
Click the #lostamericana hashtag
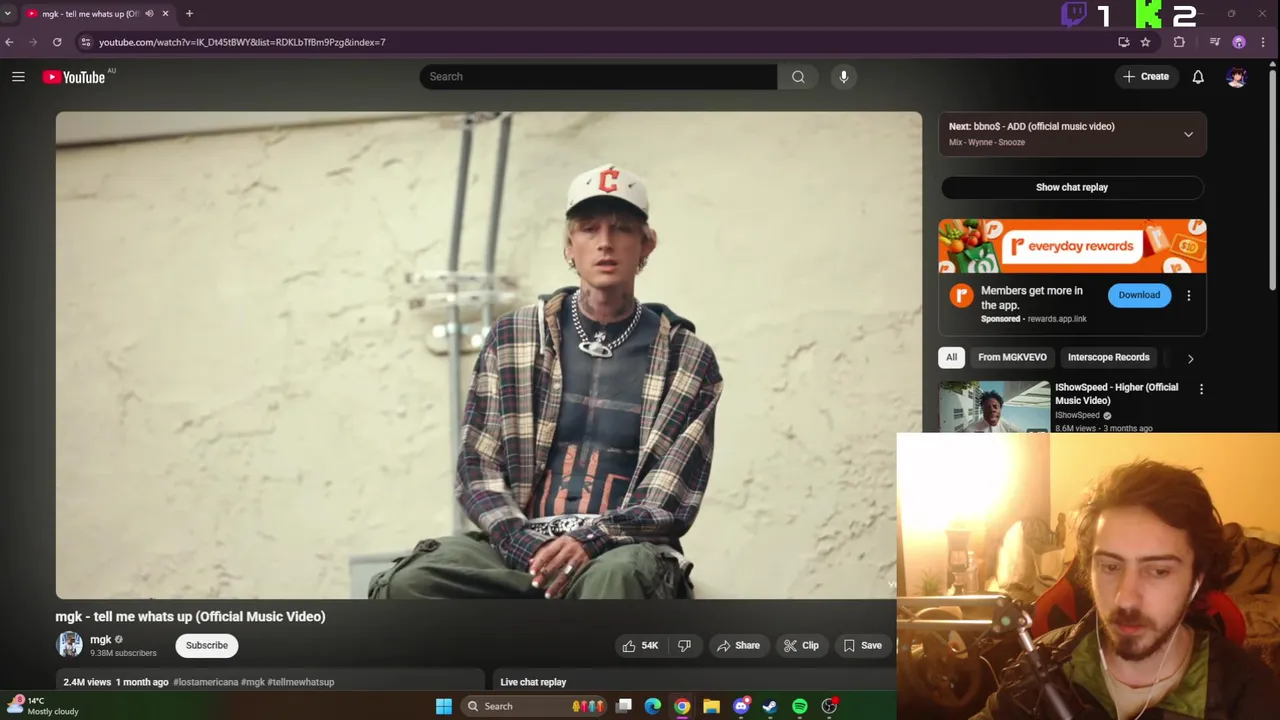(x=205, y=682)
